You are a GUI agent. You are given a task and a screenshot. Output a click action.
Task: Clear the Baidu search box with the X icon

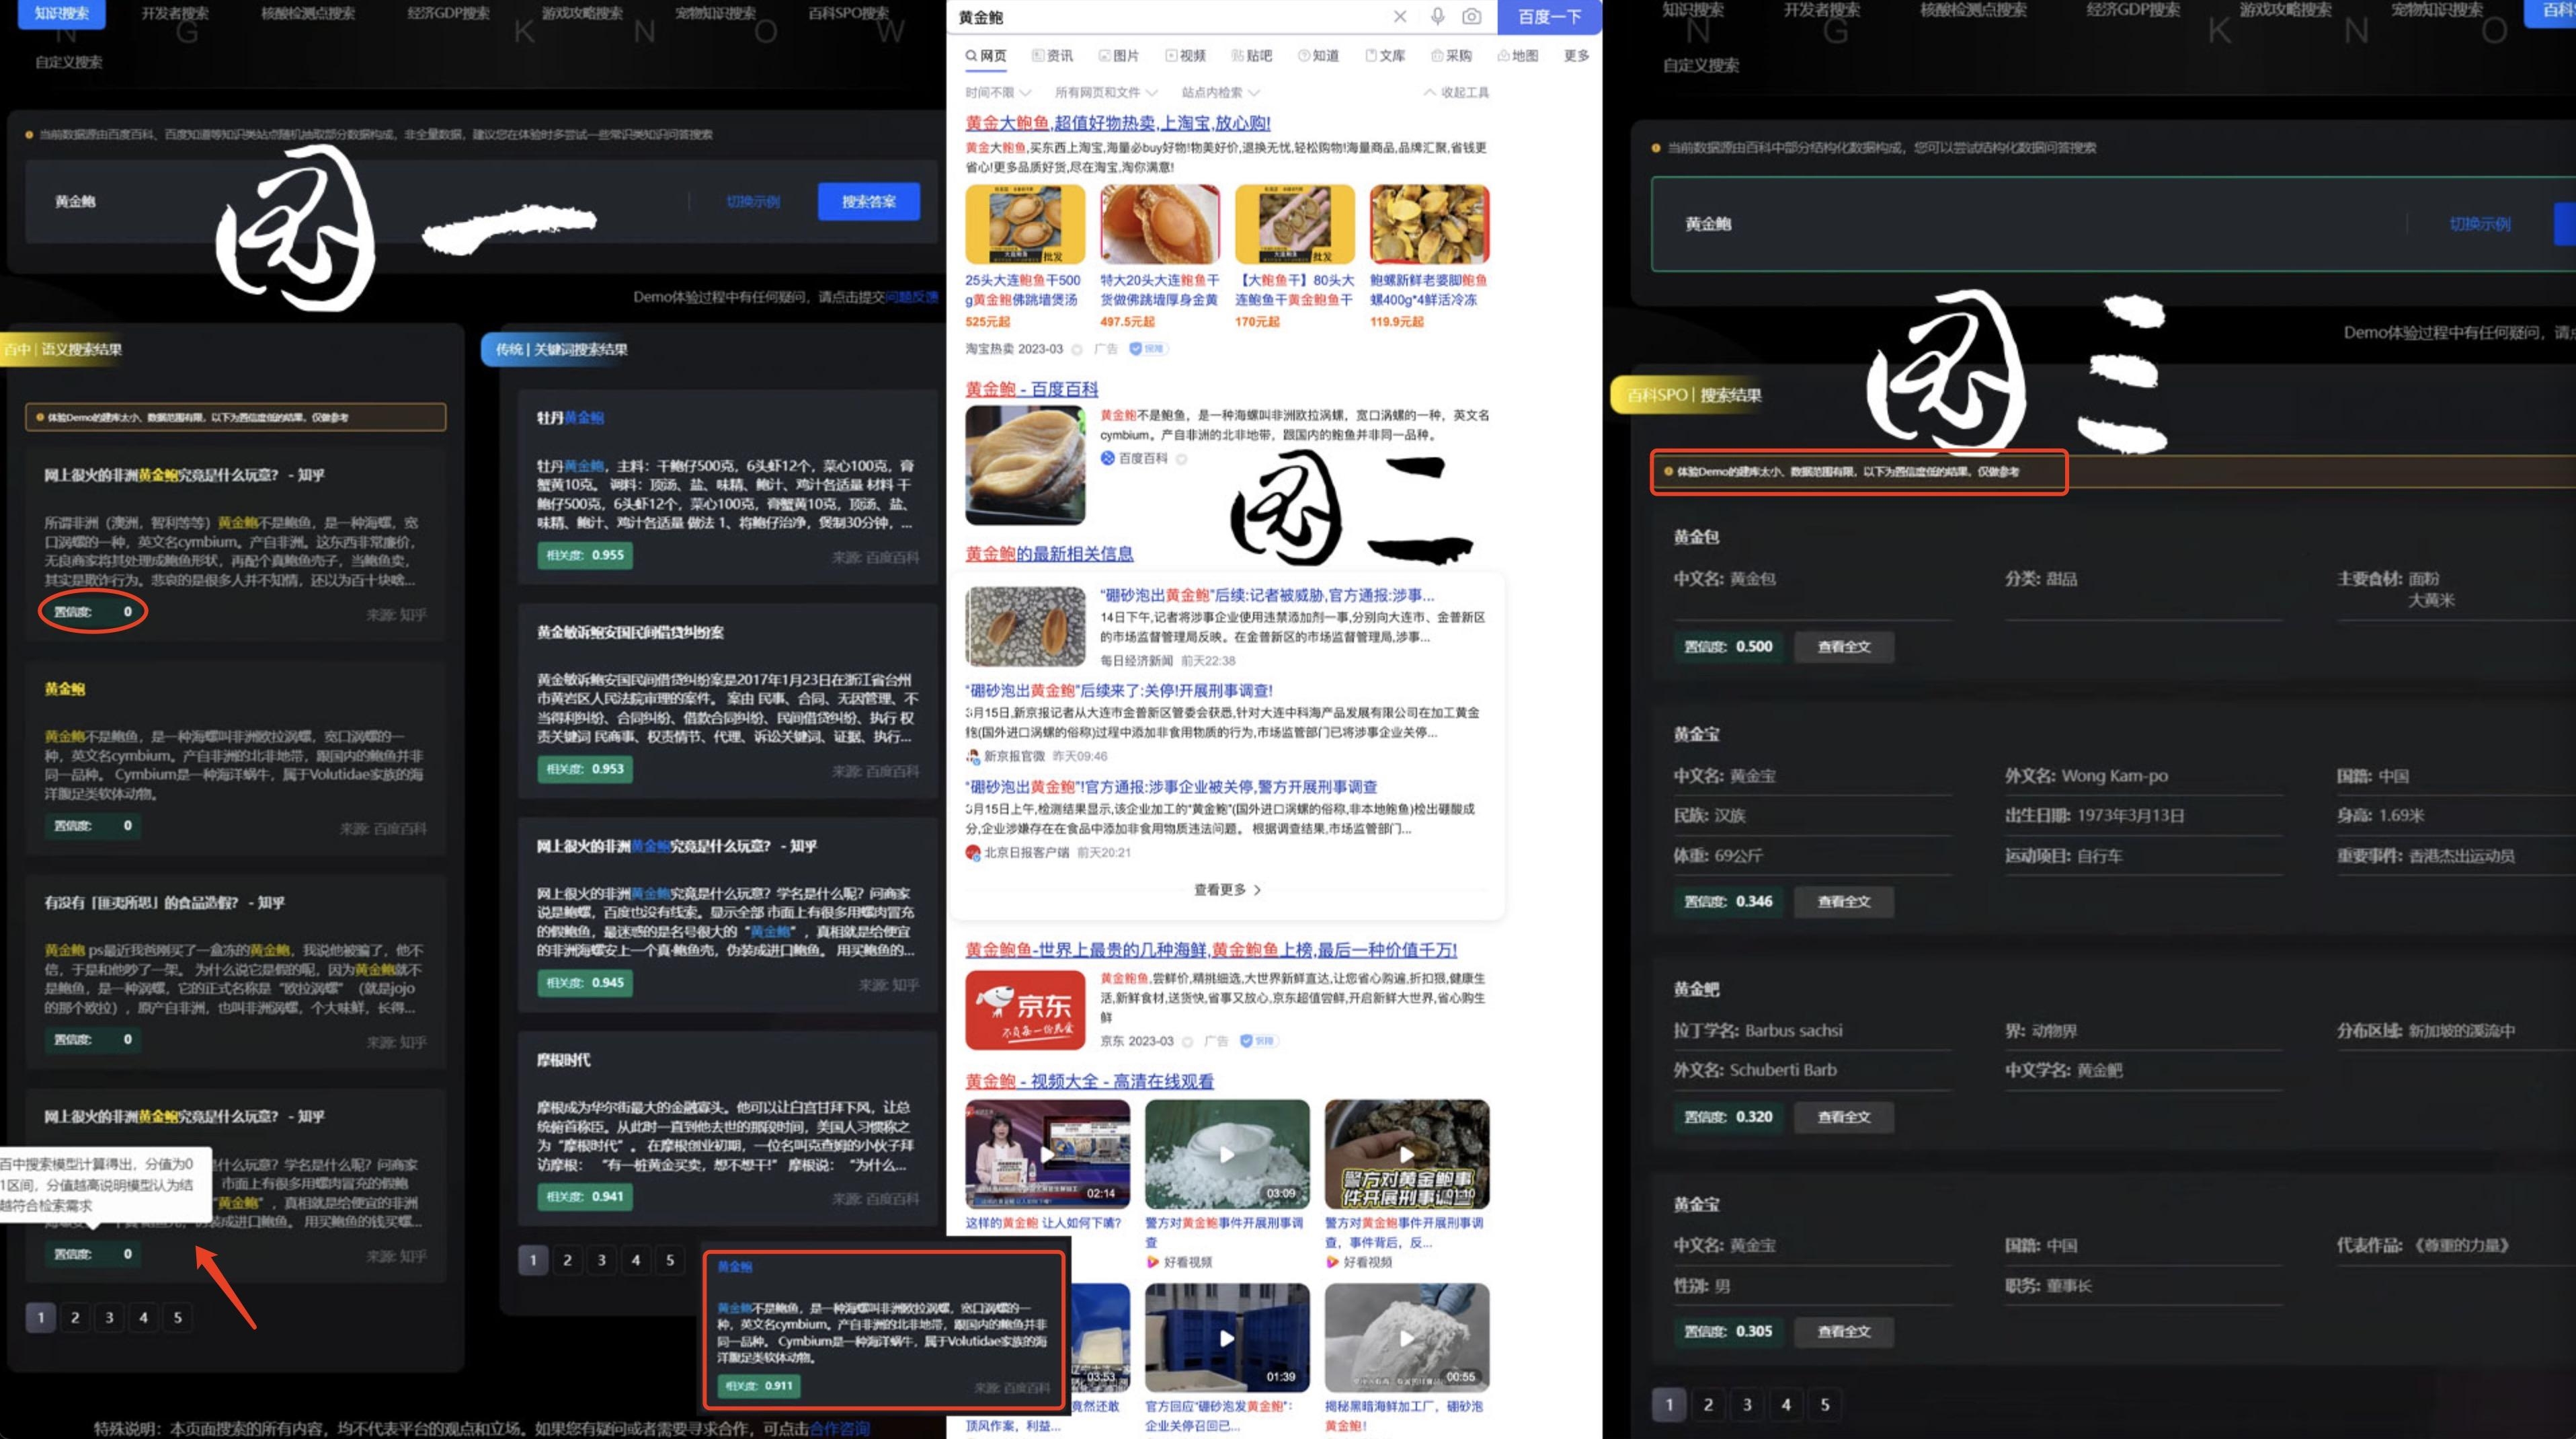point(1399,17)
